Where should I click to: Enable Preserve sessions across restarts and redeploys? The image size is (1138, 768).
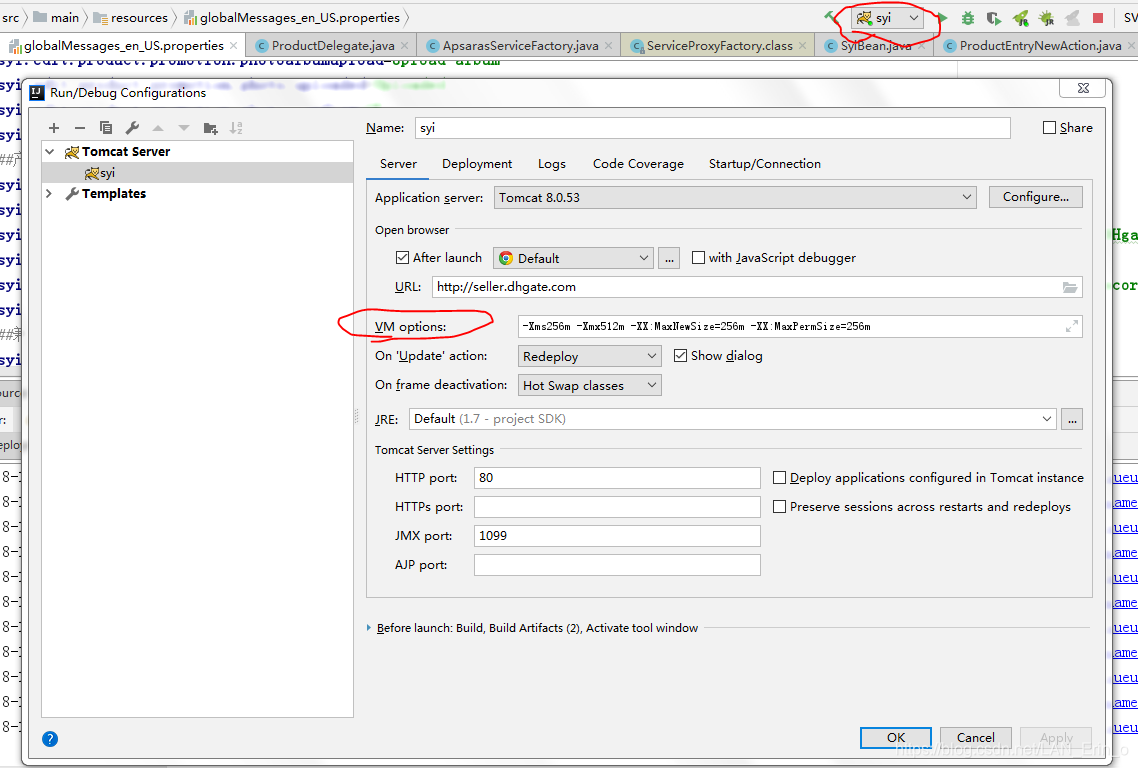coord(779,507)
